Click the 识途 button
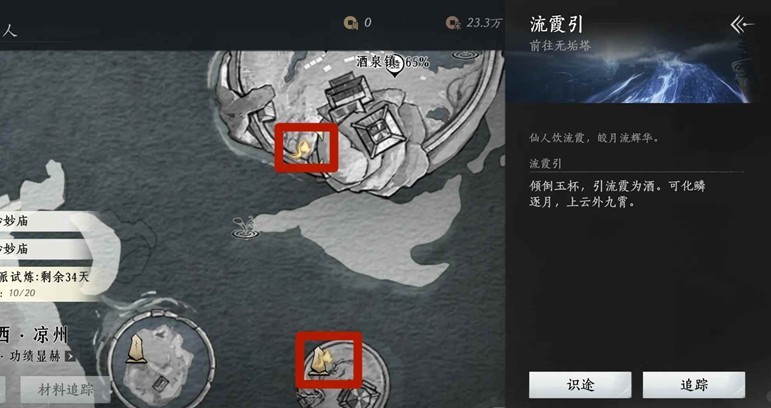Screen dimensions: 771x408 tap(580, 385)
